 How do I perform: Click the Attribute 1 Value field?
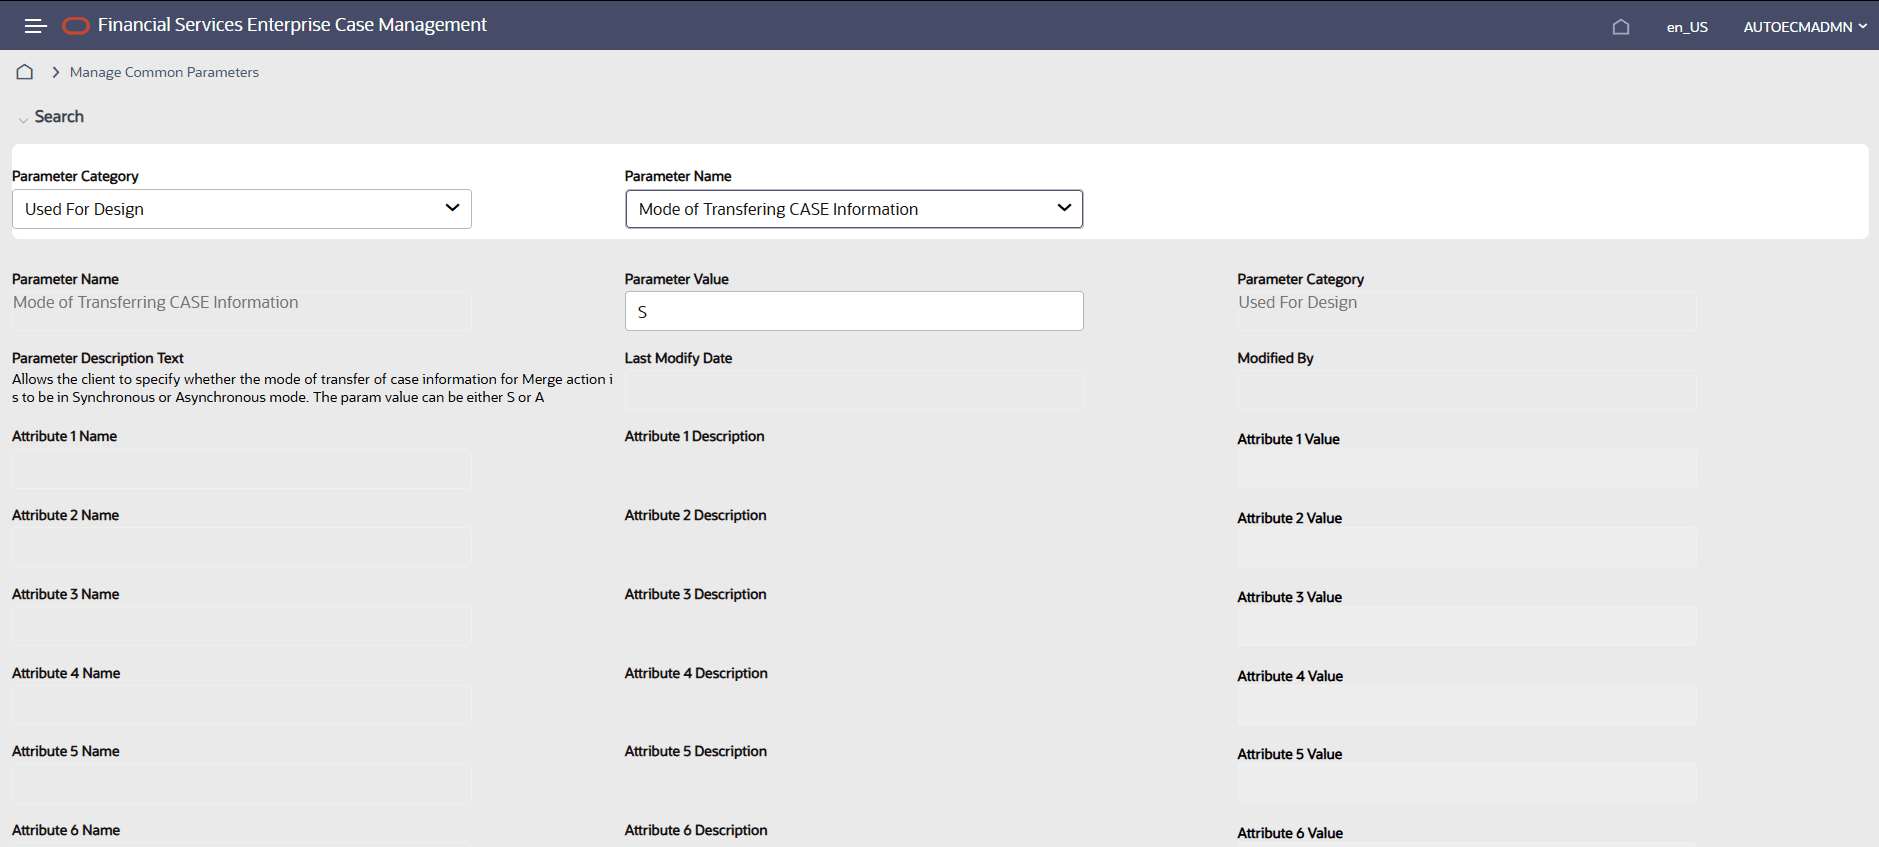tap(1467, 469)
